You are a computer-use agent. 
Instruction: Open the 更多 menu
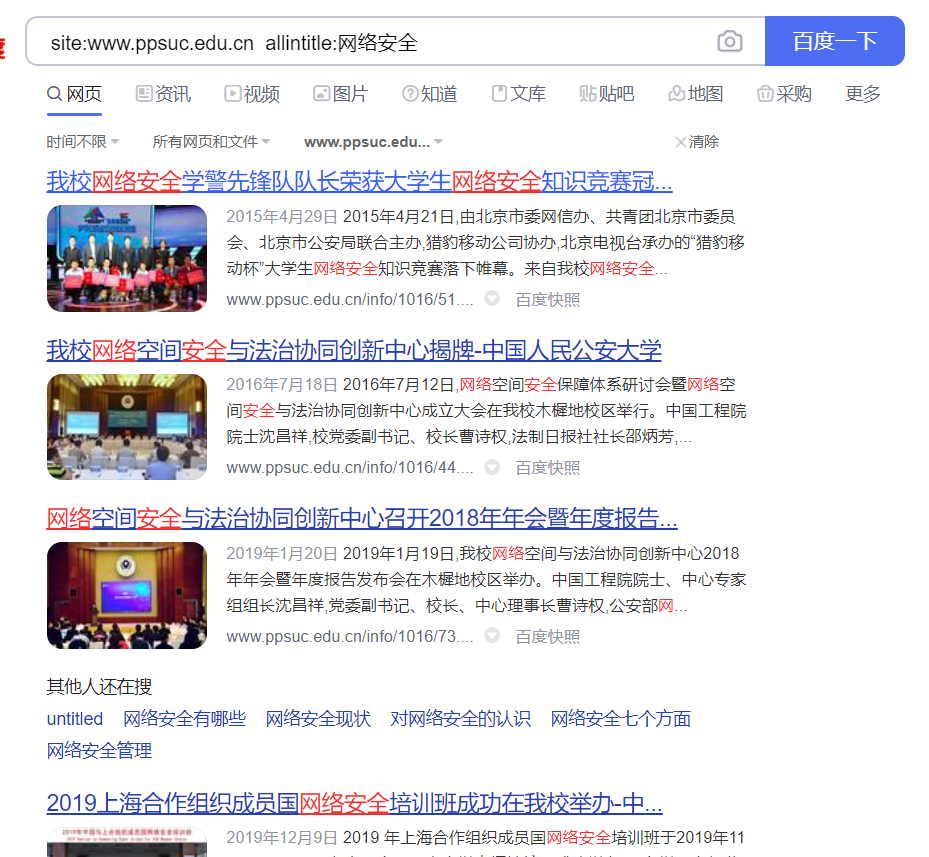[863, 94]
